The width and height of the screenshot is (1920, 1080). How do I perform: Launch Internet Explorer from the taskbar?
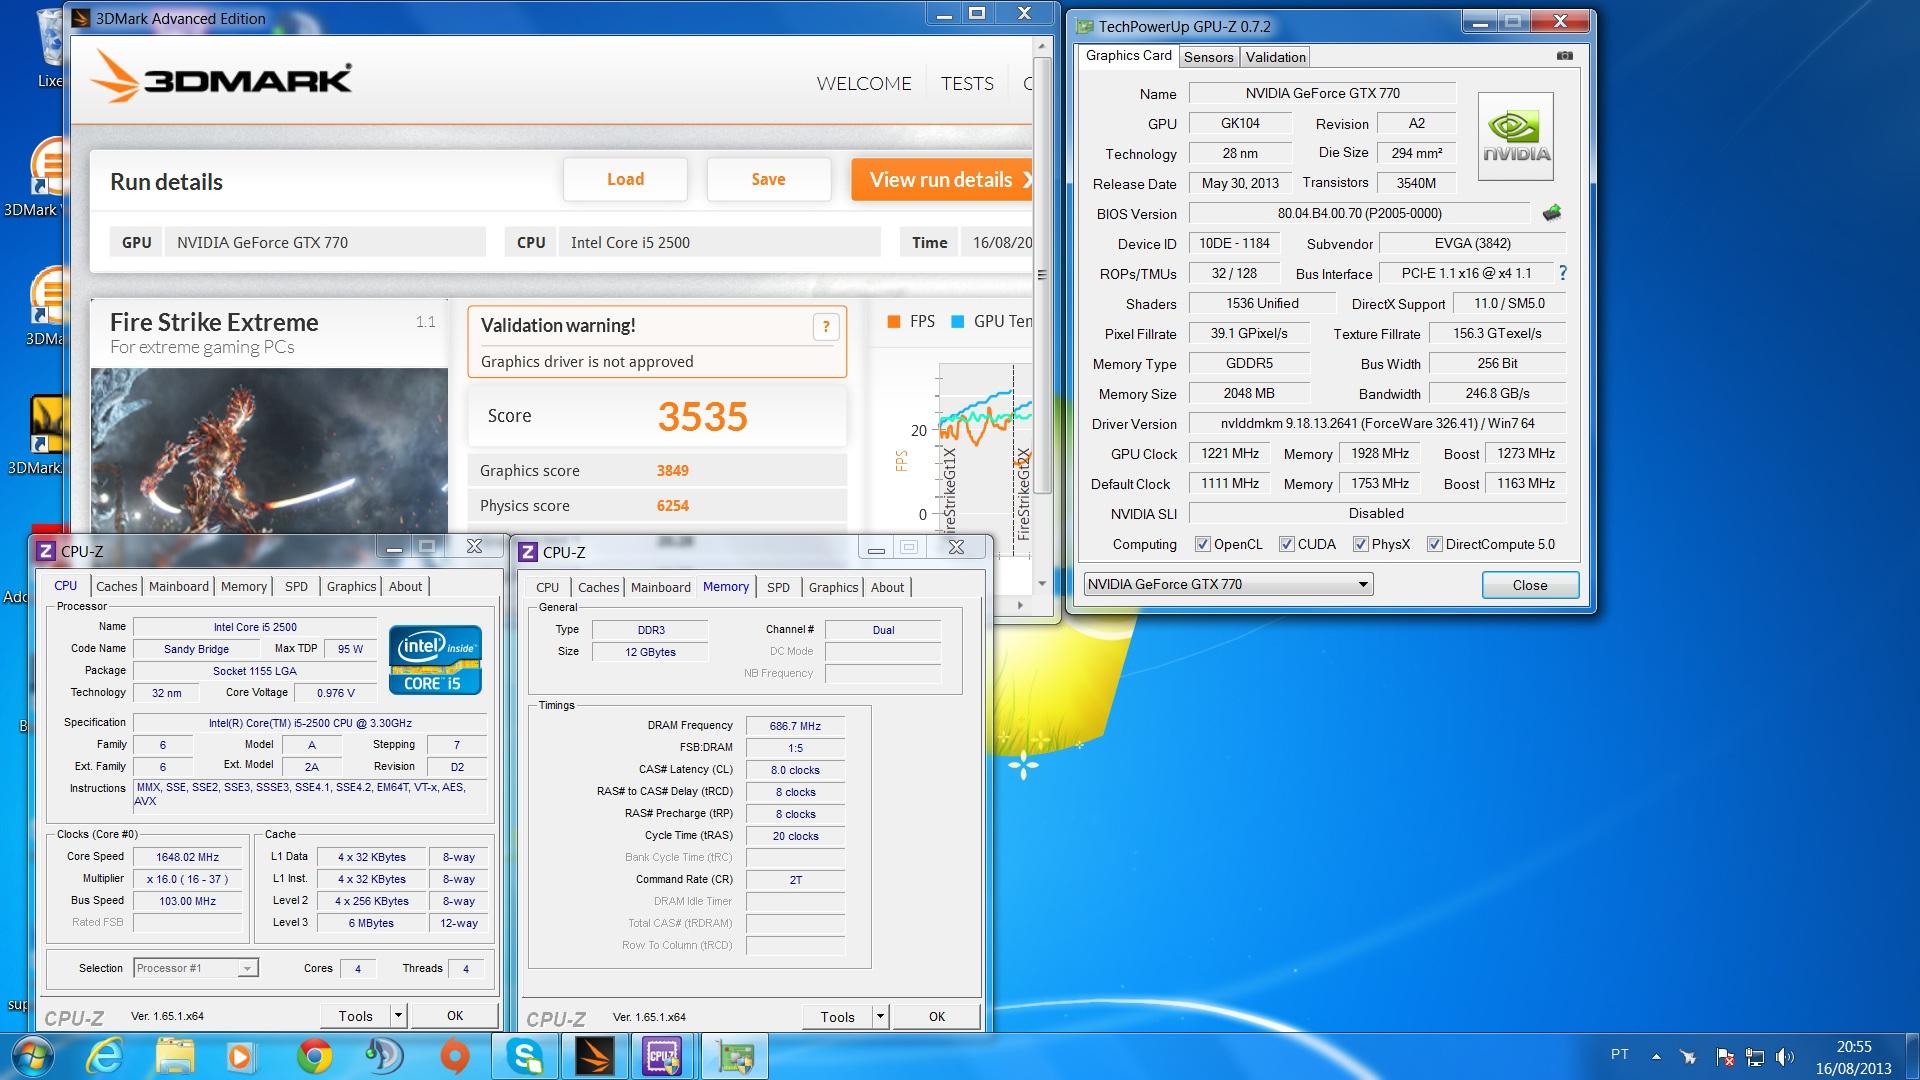coord(104,1056)
